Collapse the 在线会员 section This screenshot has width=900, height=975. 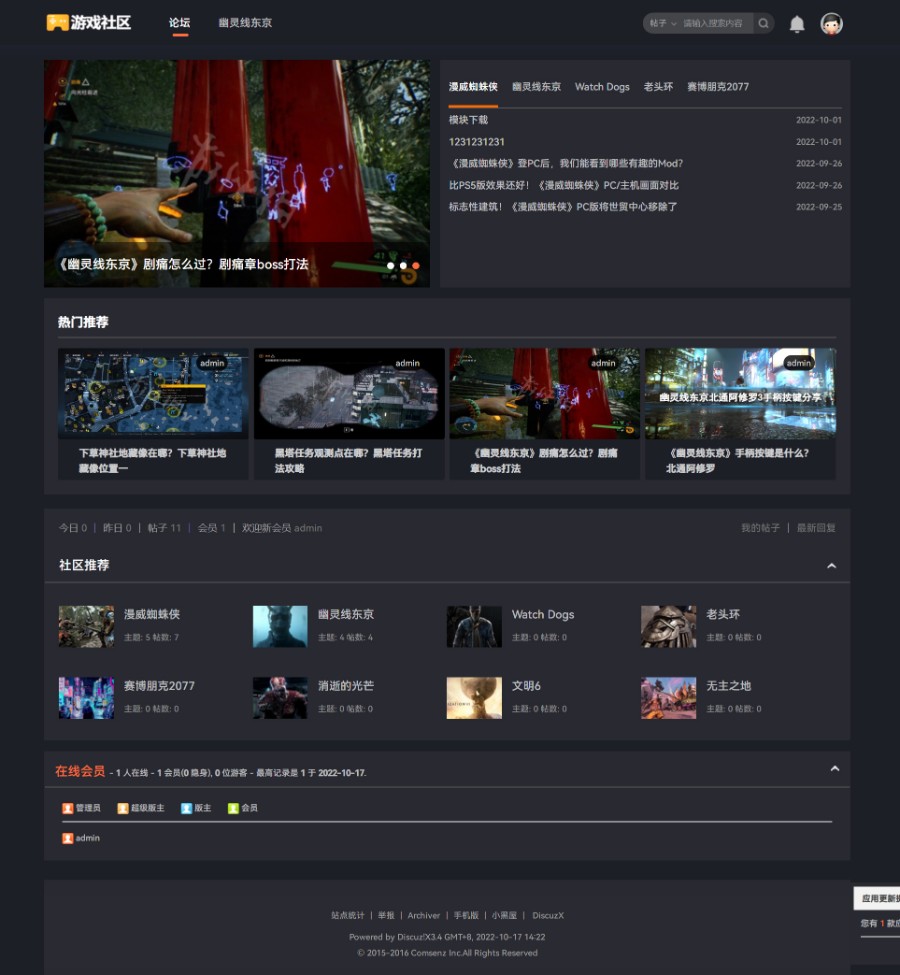point(835,769)
